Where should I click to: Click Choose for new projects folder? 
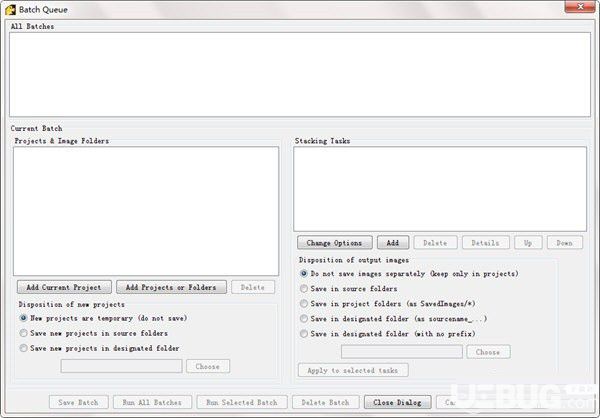tap(208, 366)
